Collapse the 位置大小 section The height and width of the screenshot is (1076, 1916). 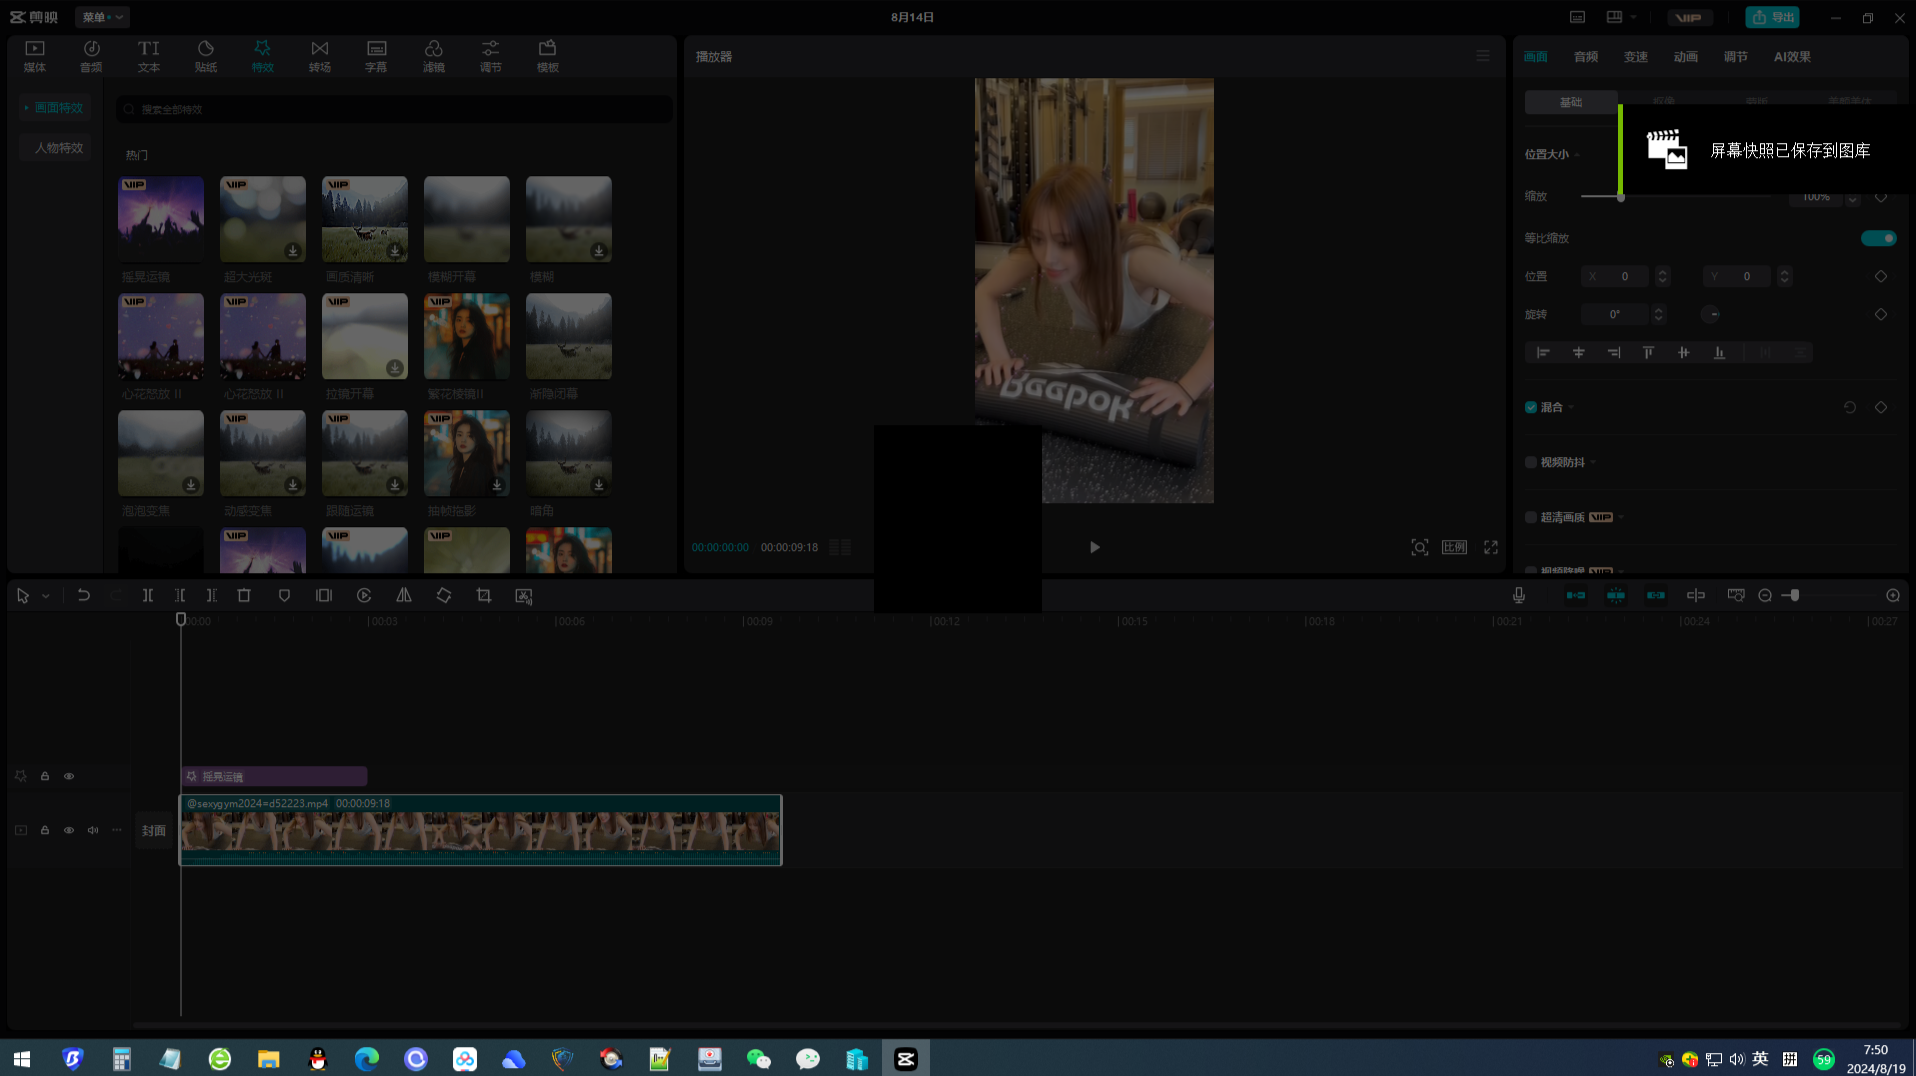pos(1577,155)
